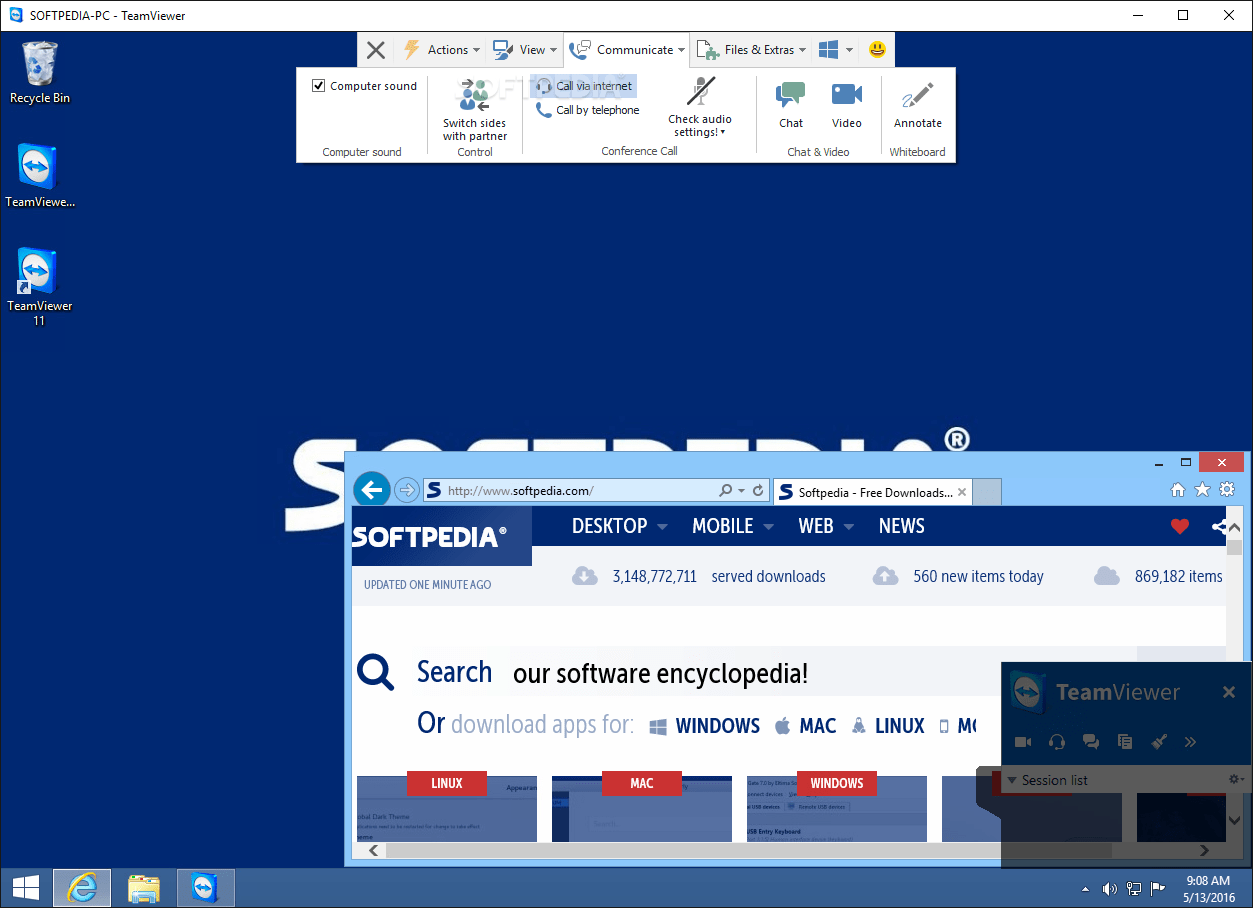This screenshot has width=1253, height=908.
Task: Click the red heart icon on Softpedia
Action: coord(1180,526)
